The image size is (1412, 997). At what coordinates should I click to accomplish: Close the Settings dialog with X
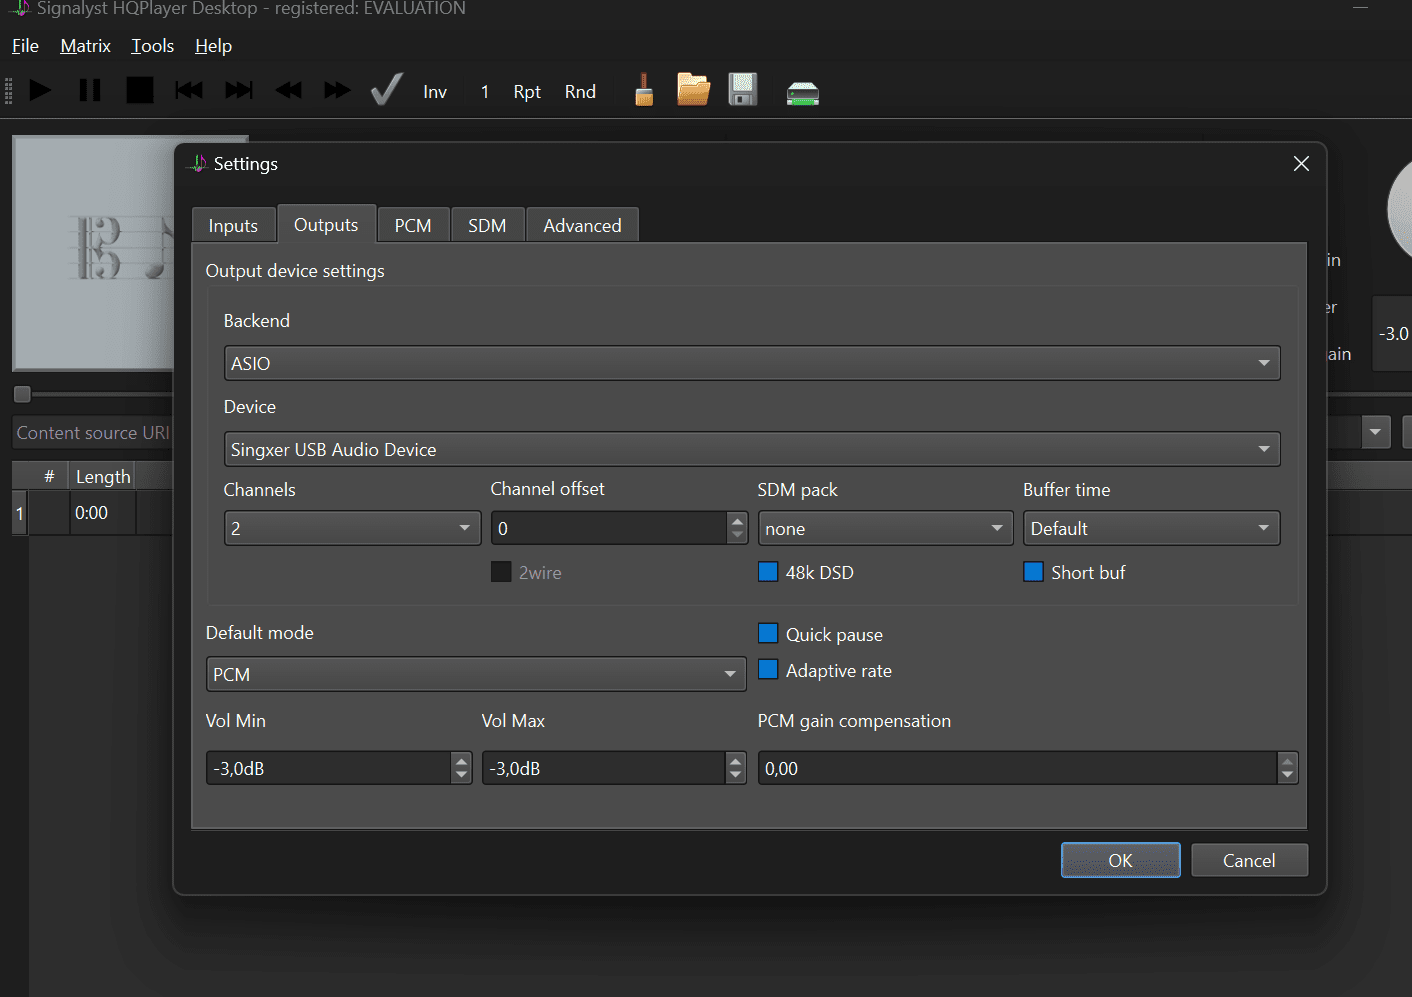[1301, 163]
